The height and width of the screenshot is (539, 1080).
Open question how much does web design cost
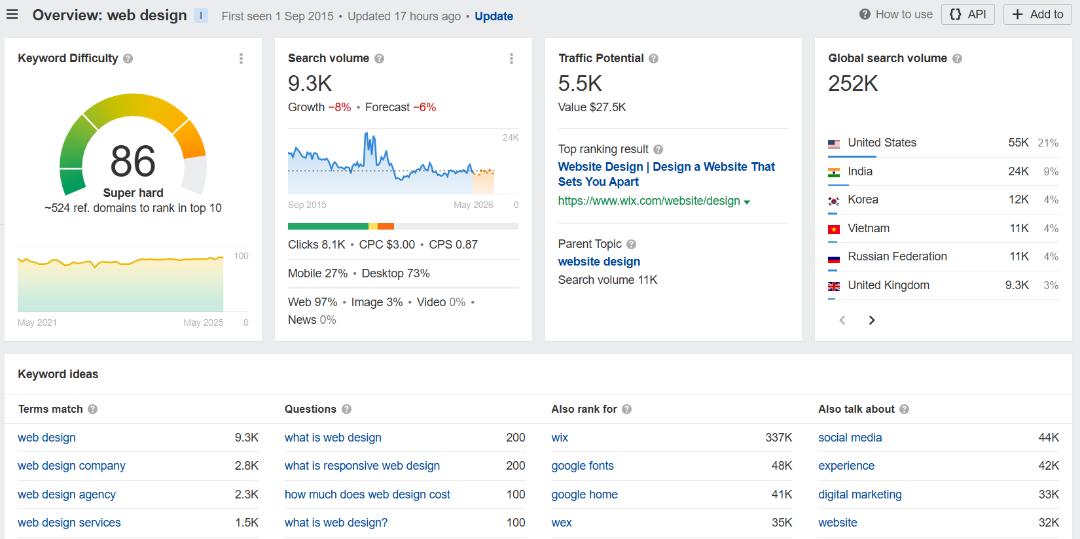[x=367, y=494]
